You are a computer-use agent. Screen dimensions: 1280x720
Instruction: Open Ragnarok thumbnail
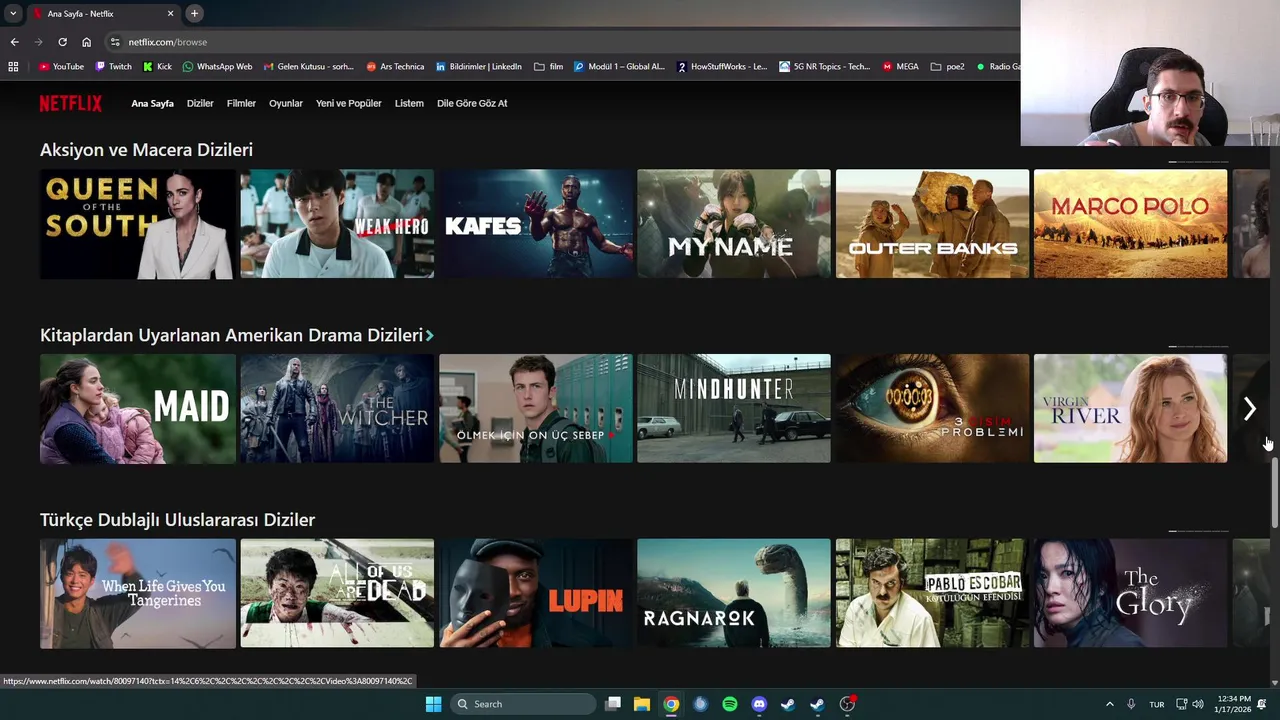(734, 593)
